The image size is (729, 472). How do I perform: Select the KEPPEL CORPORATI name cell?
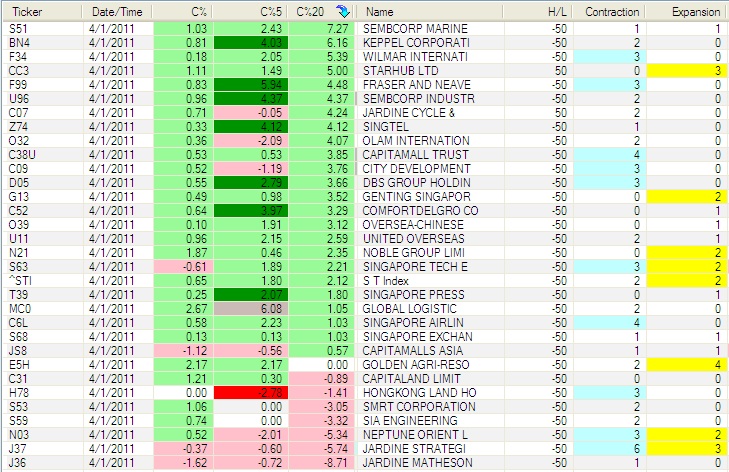pyautogui.click(x=415, y=44)
